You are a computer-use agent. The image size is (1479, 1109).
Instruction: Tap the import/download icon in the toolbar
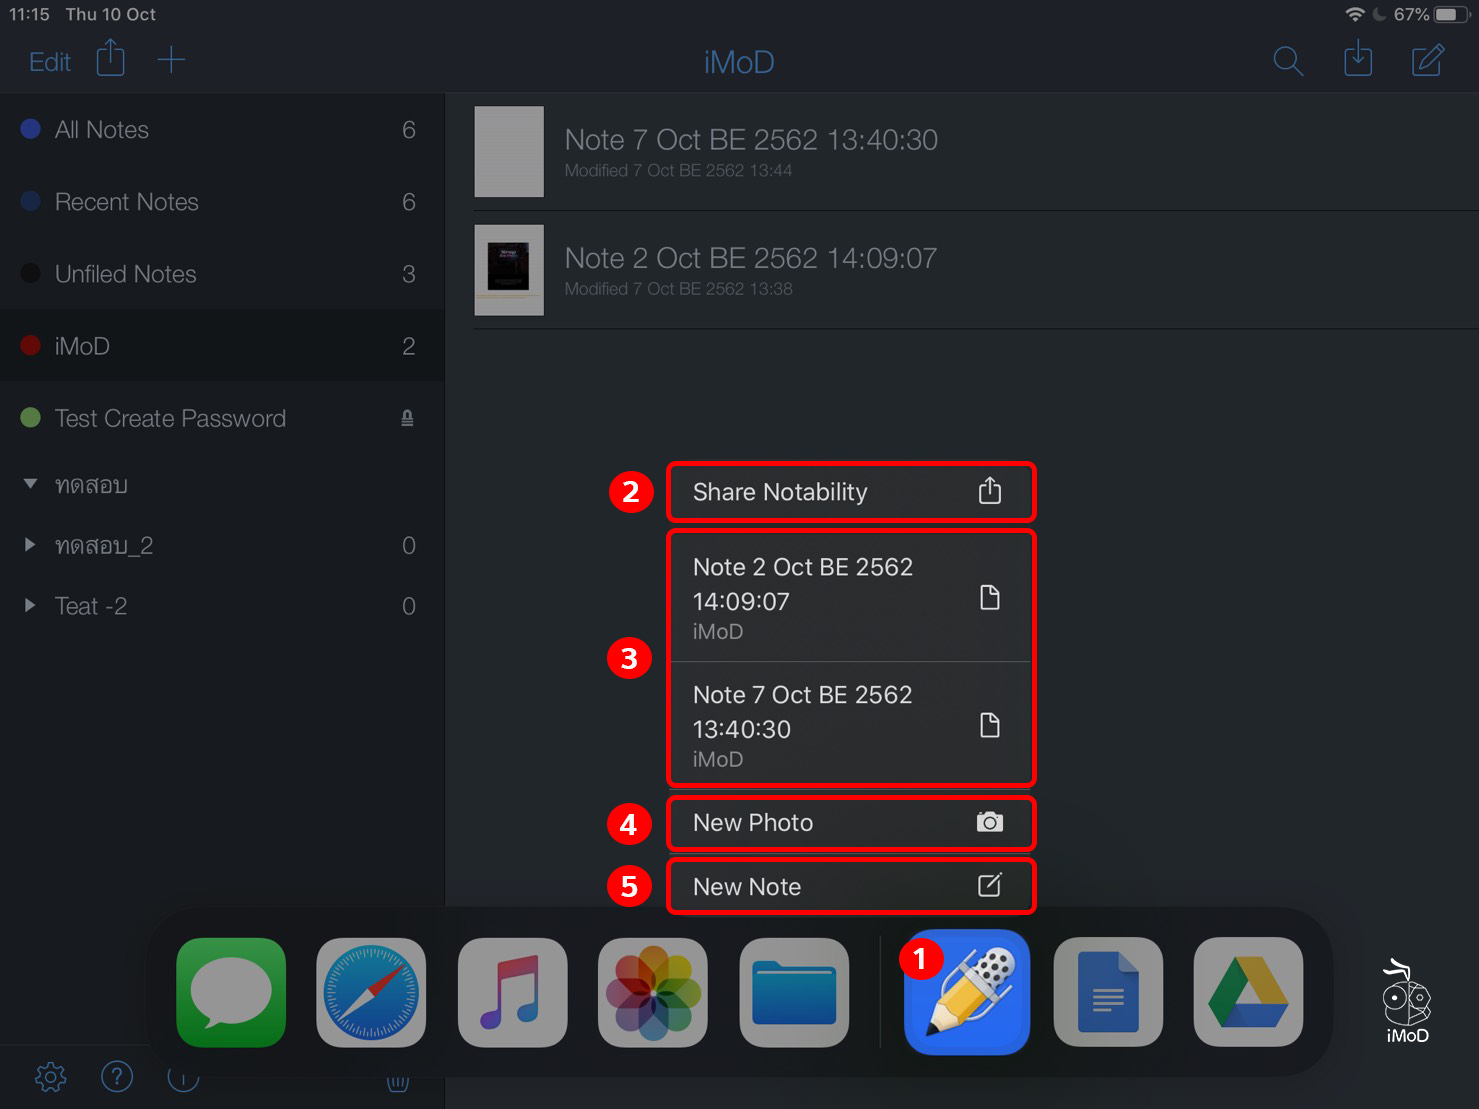coord(1357,60)
